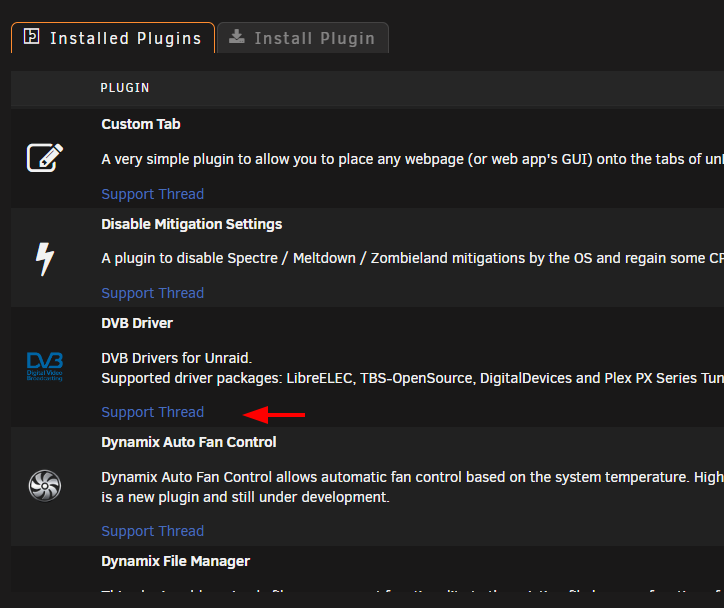This screenshot has width=724, height=608.
Task: Click the Custom Tab plugin pencil icon
Action: click(x=45, y=158)
